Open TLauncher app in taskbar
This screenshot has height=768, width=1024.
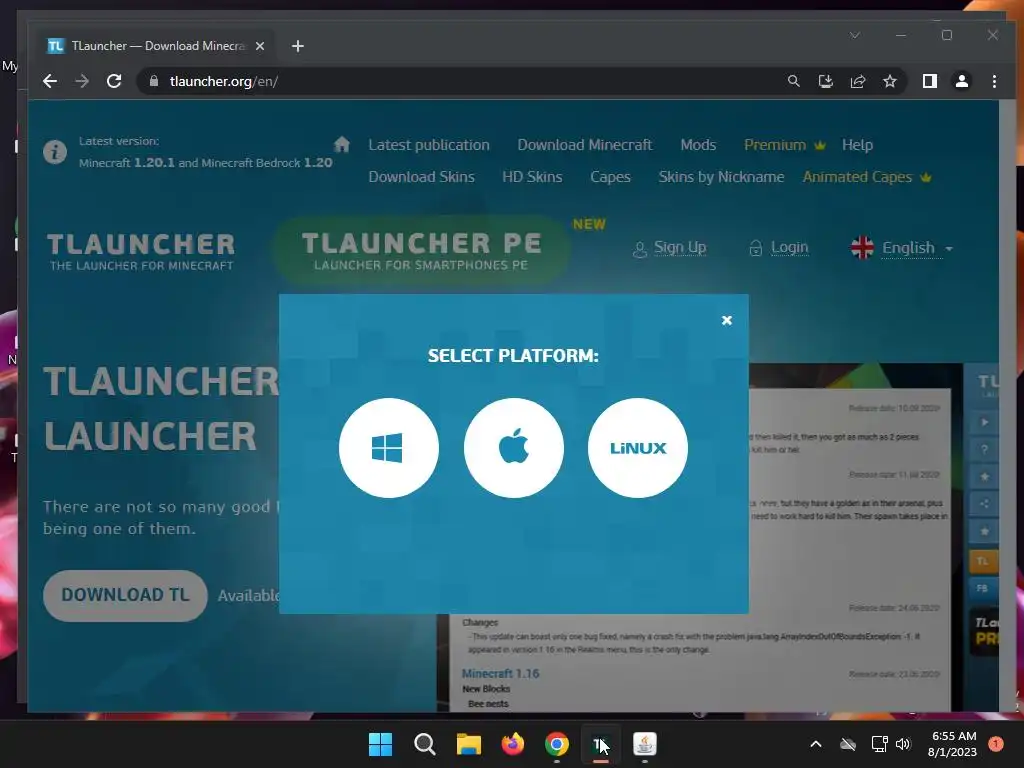[x=601, y=744]
